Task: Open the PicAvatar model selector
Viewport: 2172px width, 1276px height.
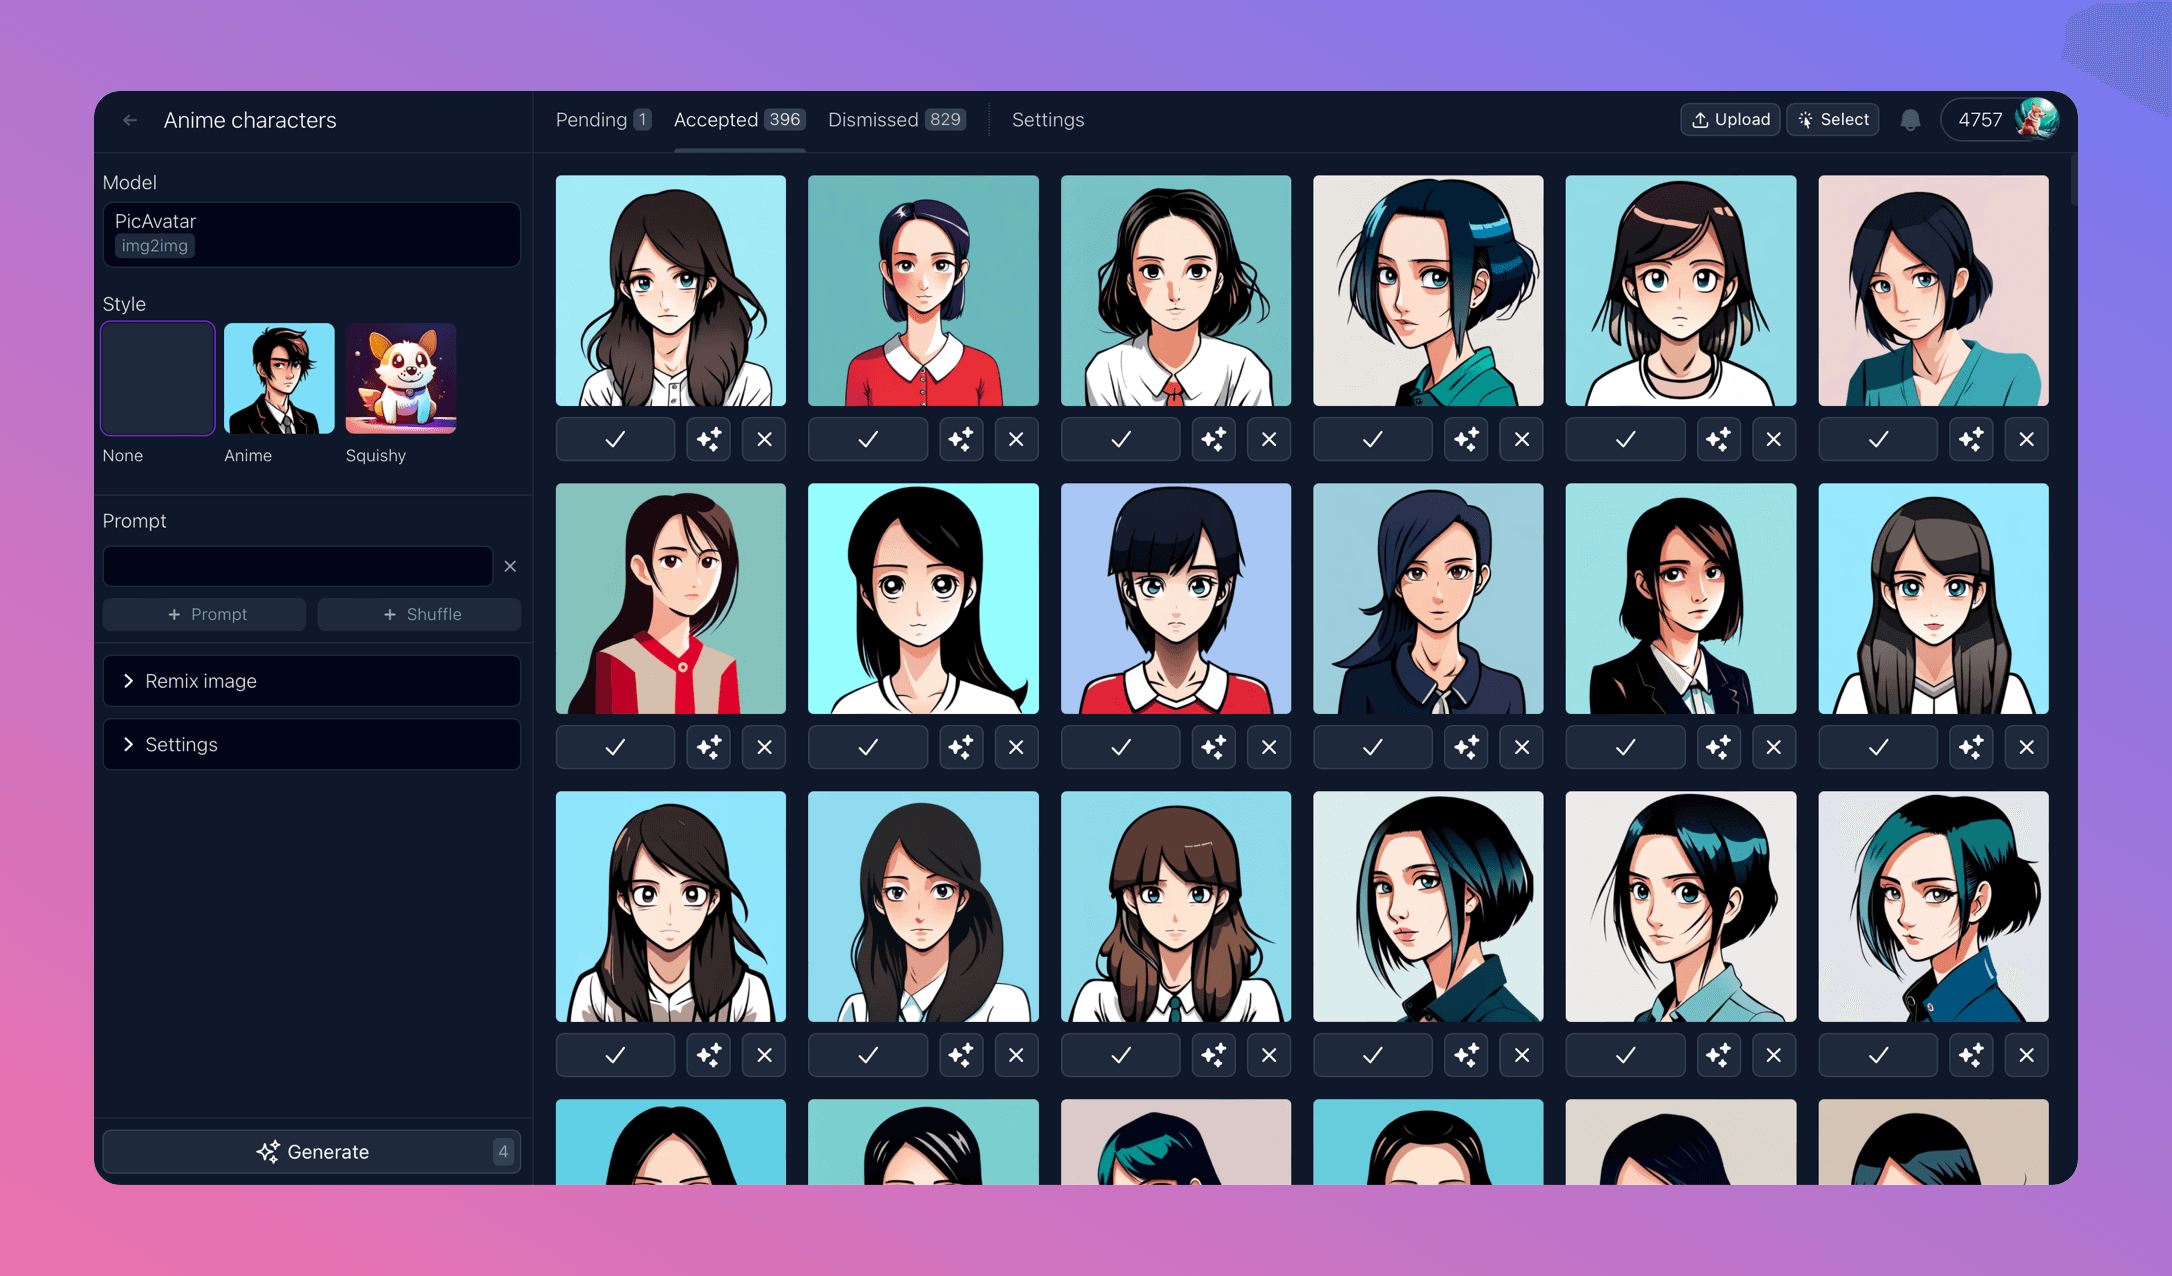Action: [311, 234]
